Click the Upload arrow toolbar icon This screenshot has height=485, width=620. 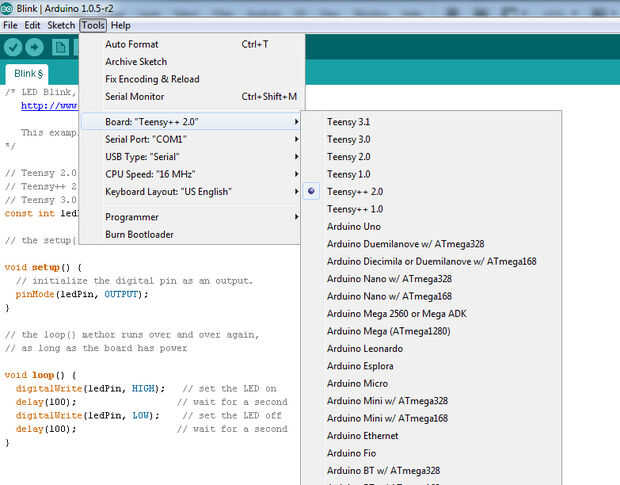(34, 47)
